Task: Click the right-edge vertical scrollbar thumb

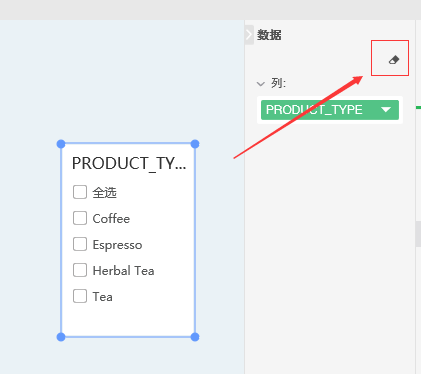Action: pos(418,234)
